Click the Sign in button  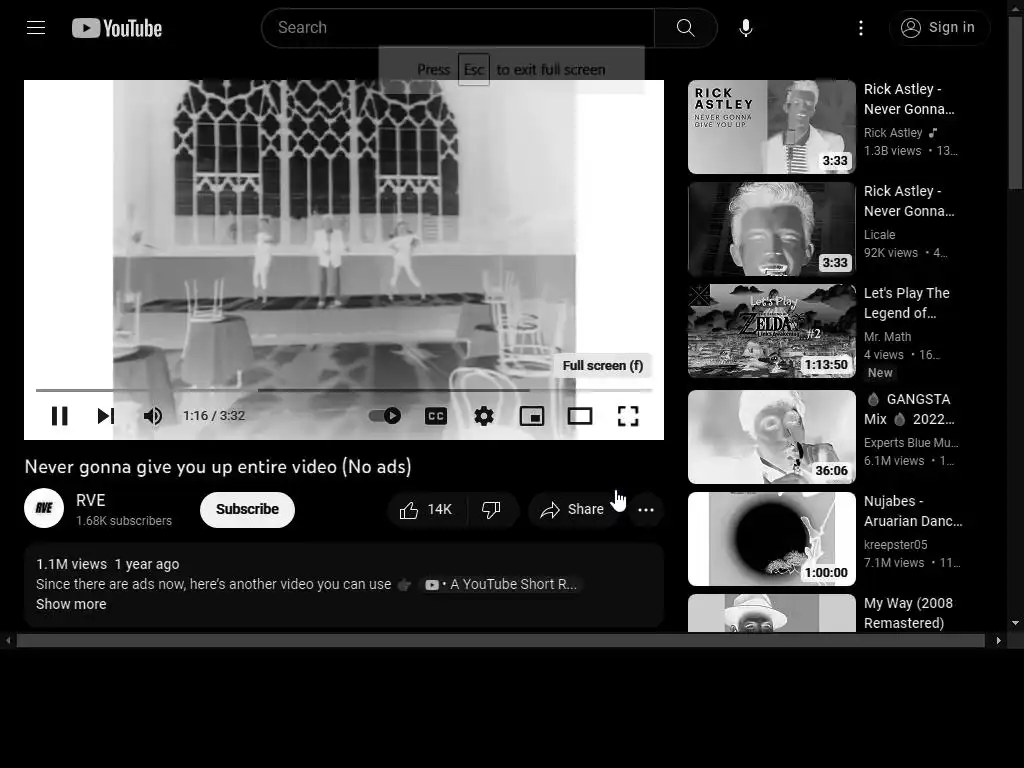(x=939, y=27)
